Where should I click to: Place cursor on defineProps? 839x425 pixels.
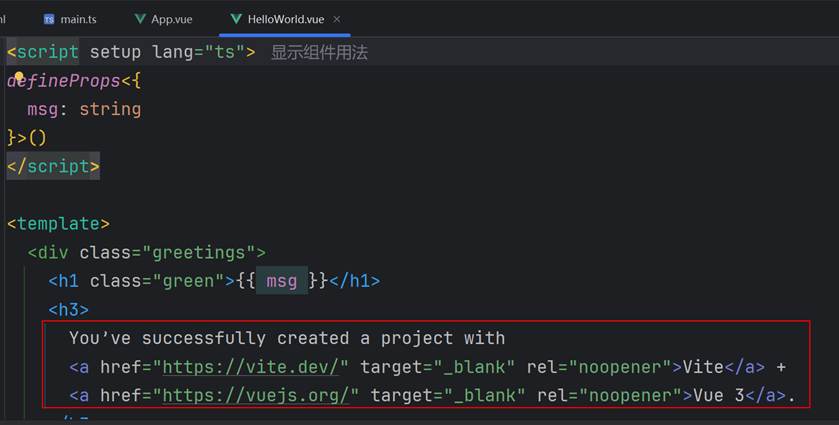point(64,81)
